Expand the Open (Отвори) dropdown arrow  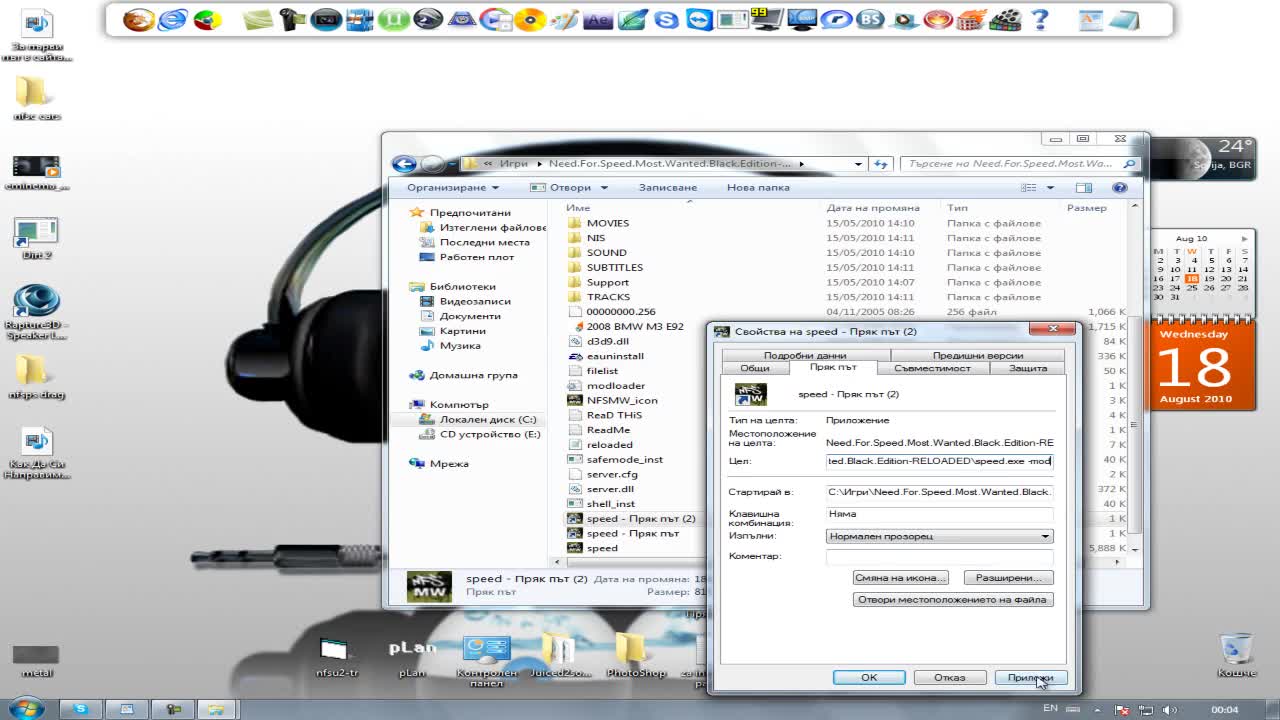[604, 187]
